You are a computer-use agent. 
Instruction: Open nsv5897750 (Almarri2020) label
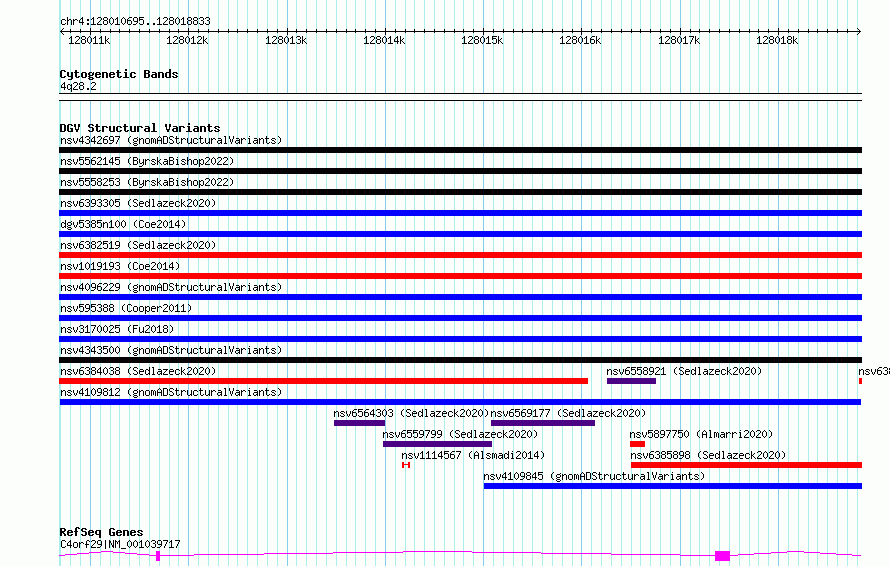(x=701, y=434)
